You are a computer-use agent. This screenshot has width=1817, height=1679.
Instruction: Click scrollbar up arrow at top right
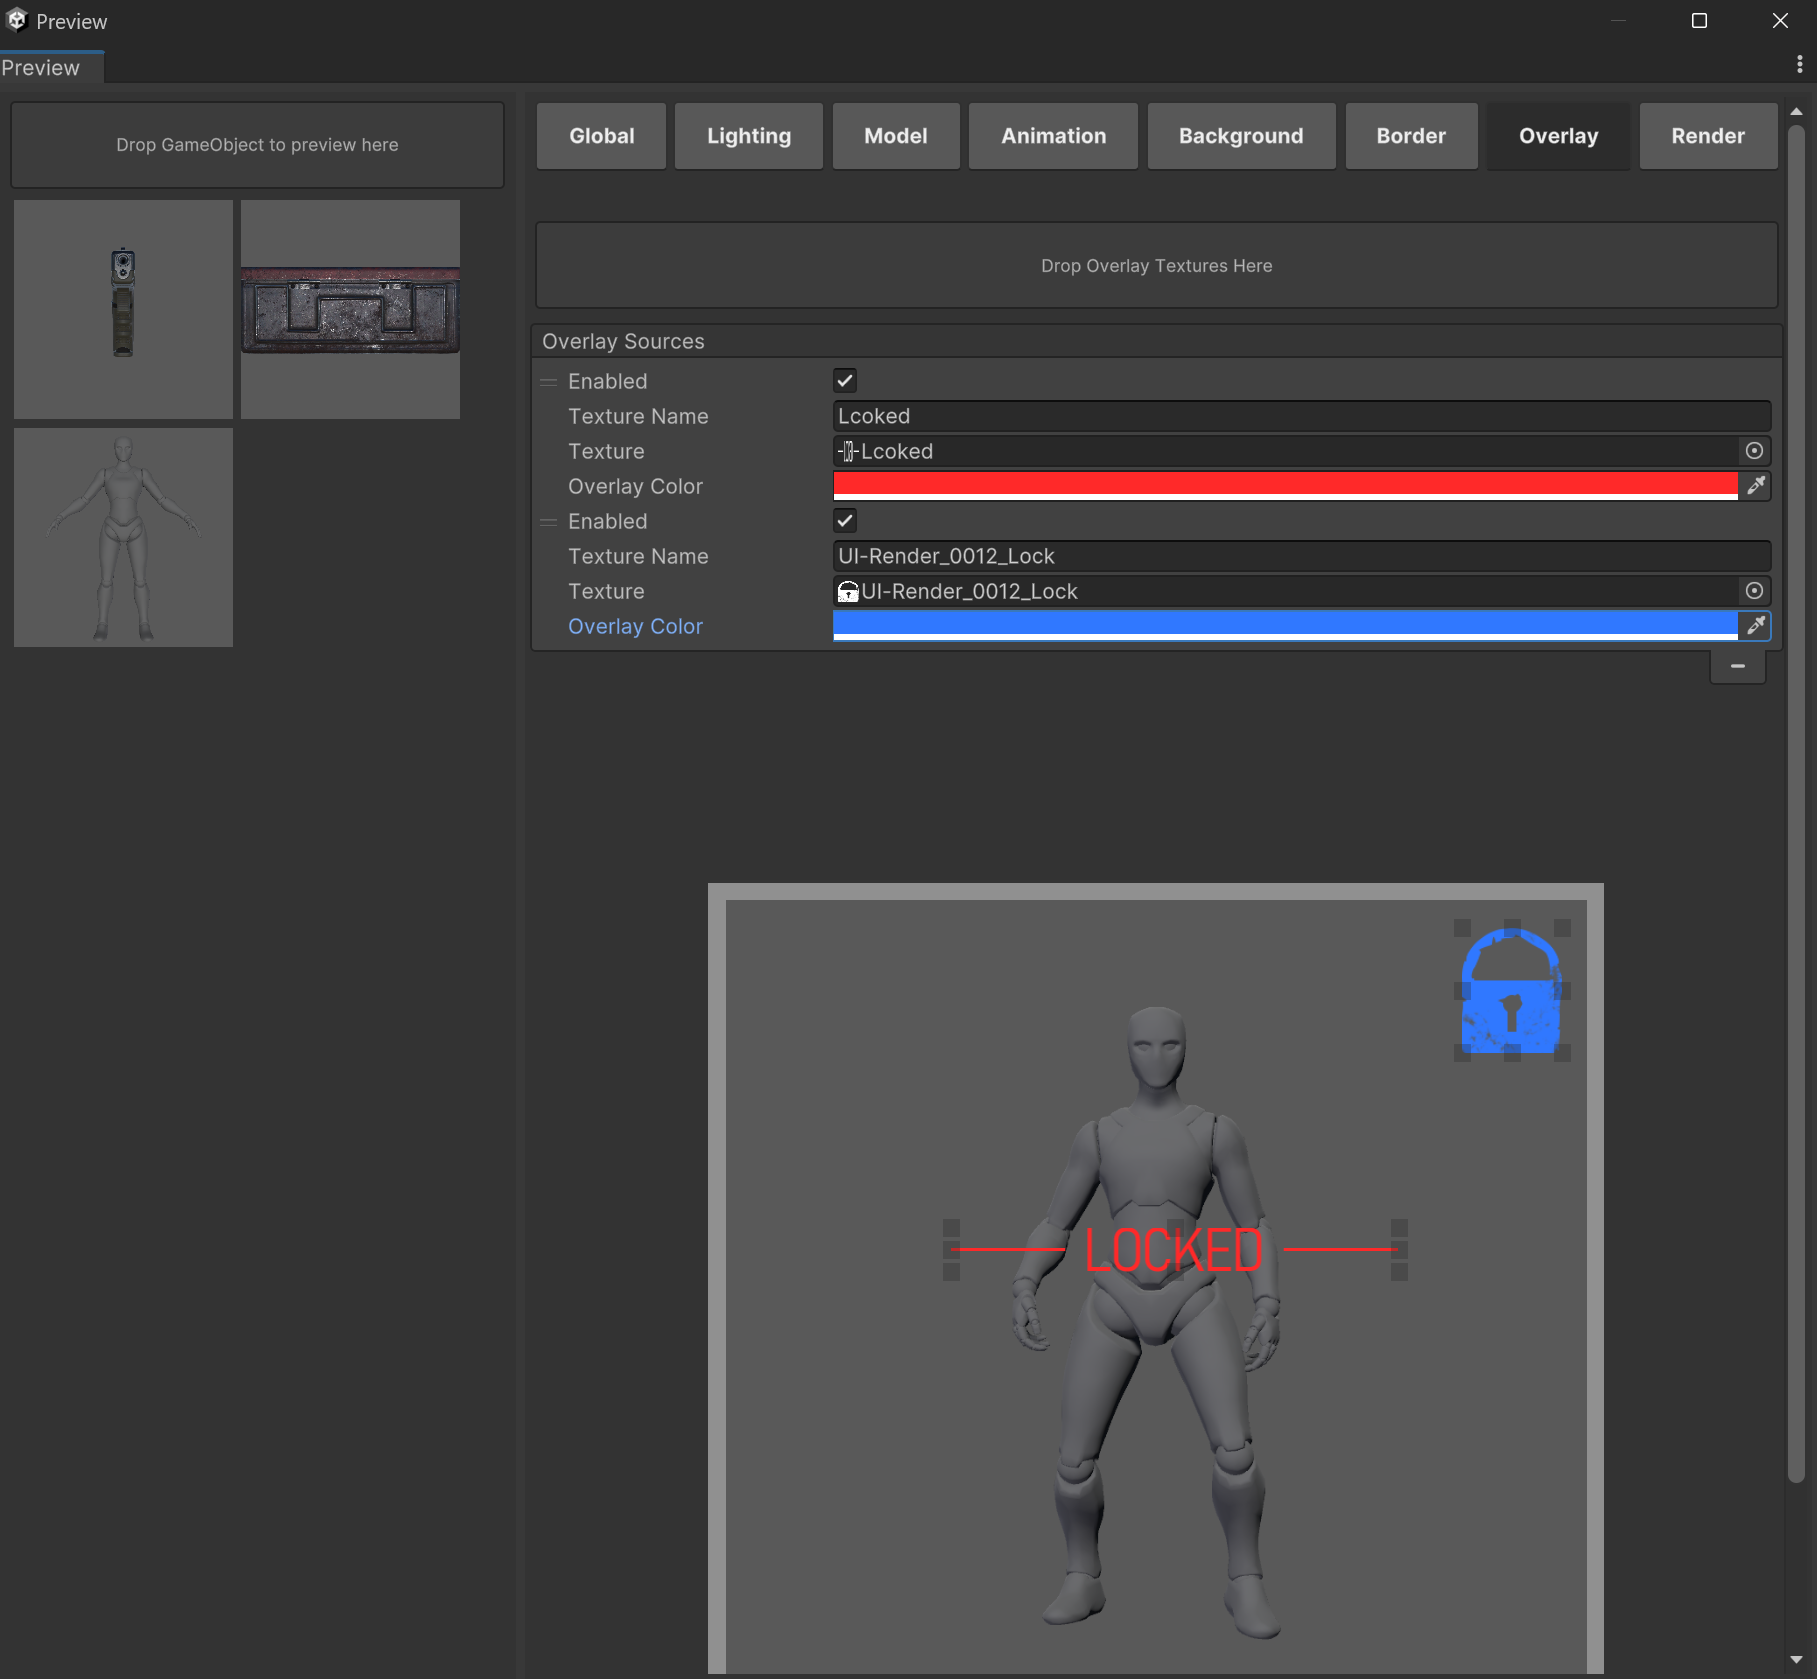[1796, 111]
